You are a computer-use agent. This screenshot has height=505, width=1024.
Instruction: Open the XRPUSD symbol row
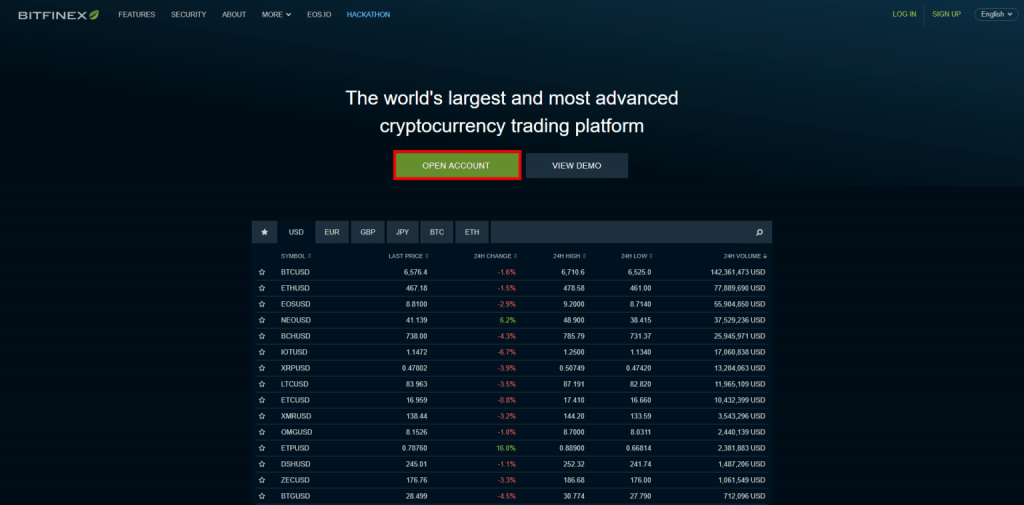pyautogui.click(x=511, y=368)
